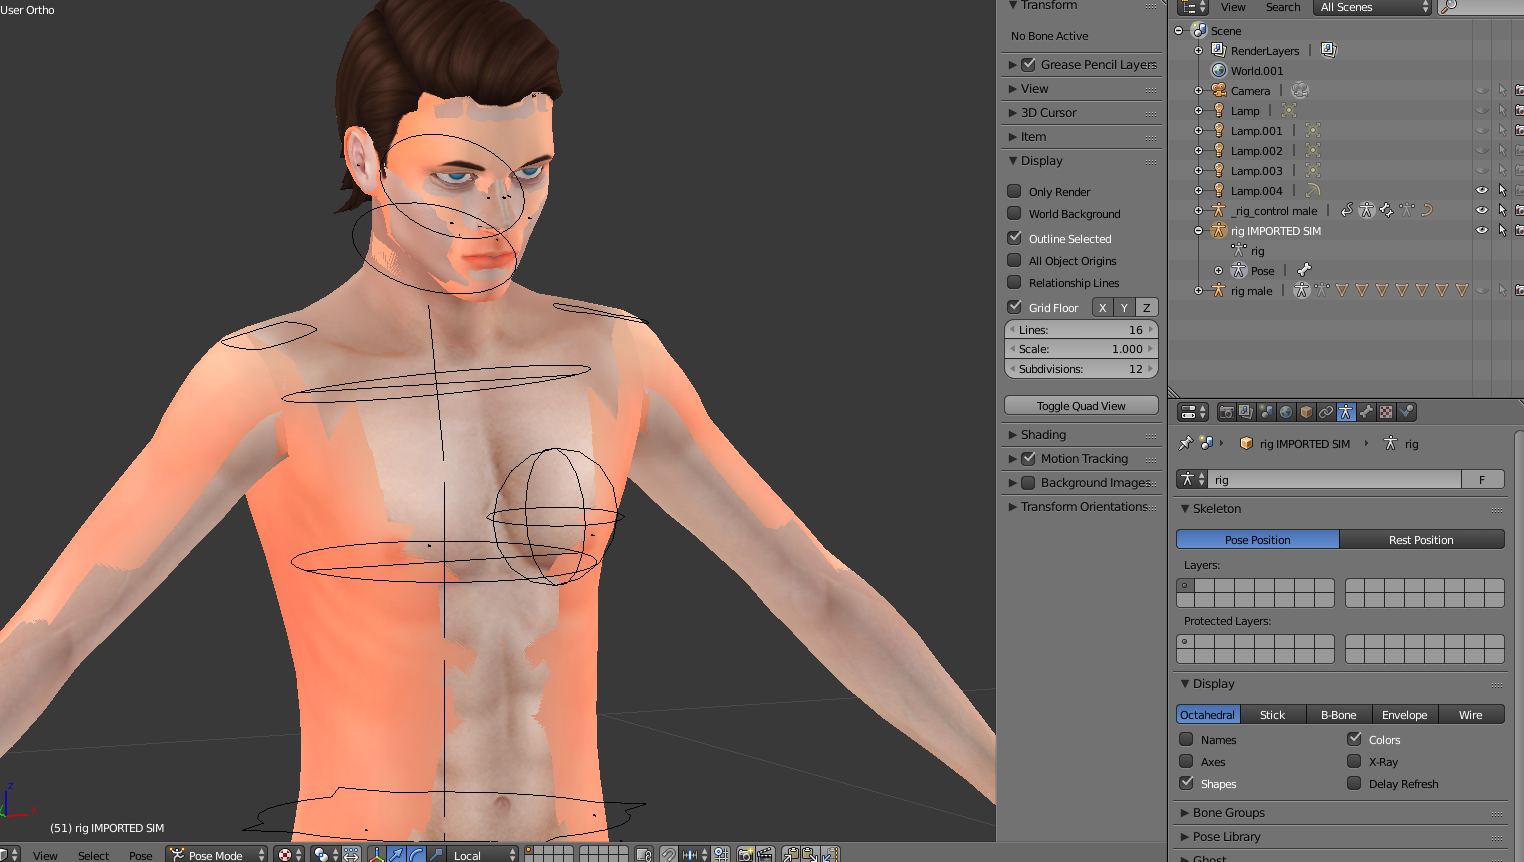
Task: Switch bone display to B-Bone
Action: click(1339, 714)
